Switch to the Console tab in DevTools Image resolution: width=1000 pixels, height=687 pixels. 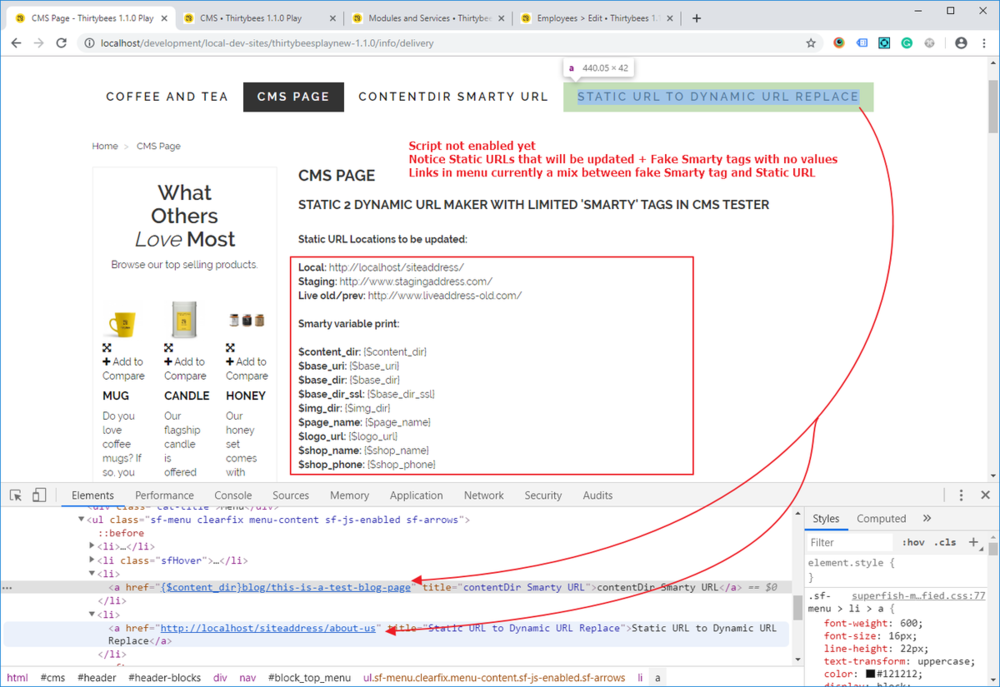click(x=233, y=495)
